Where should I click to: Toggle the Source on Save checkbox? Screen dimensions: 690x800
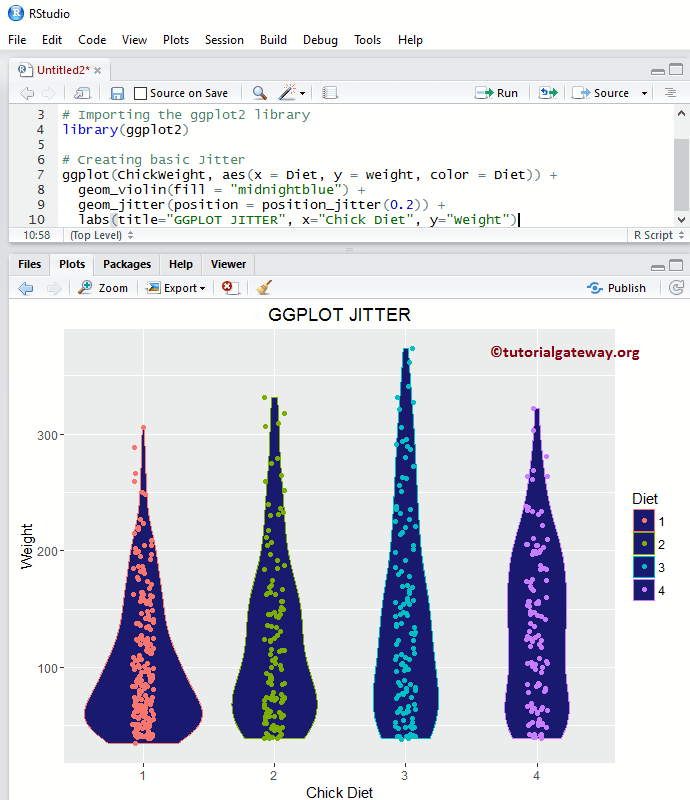tap(140, 93)
